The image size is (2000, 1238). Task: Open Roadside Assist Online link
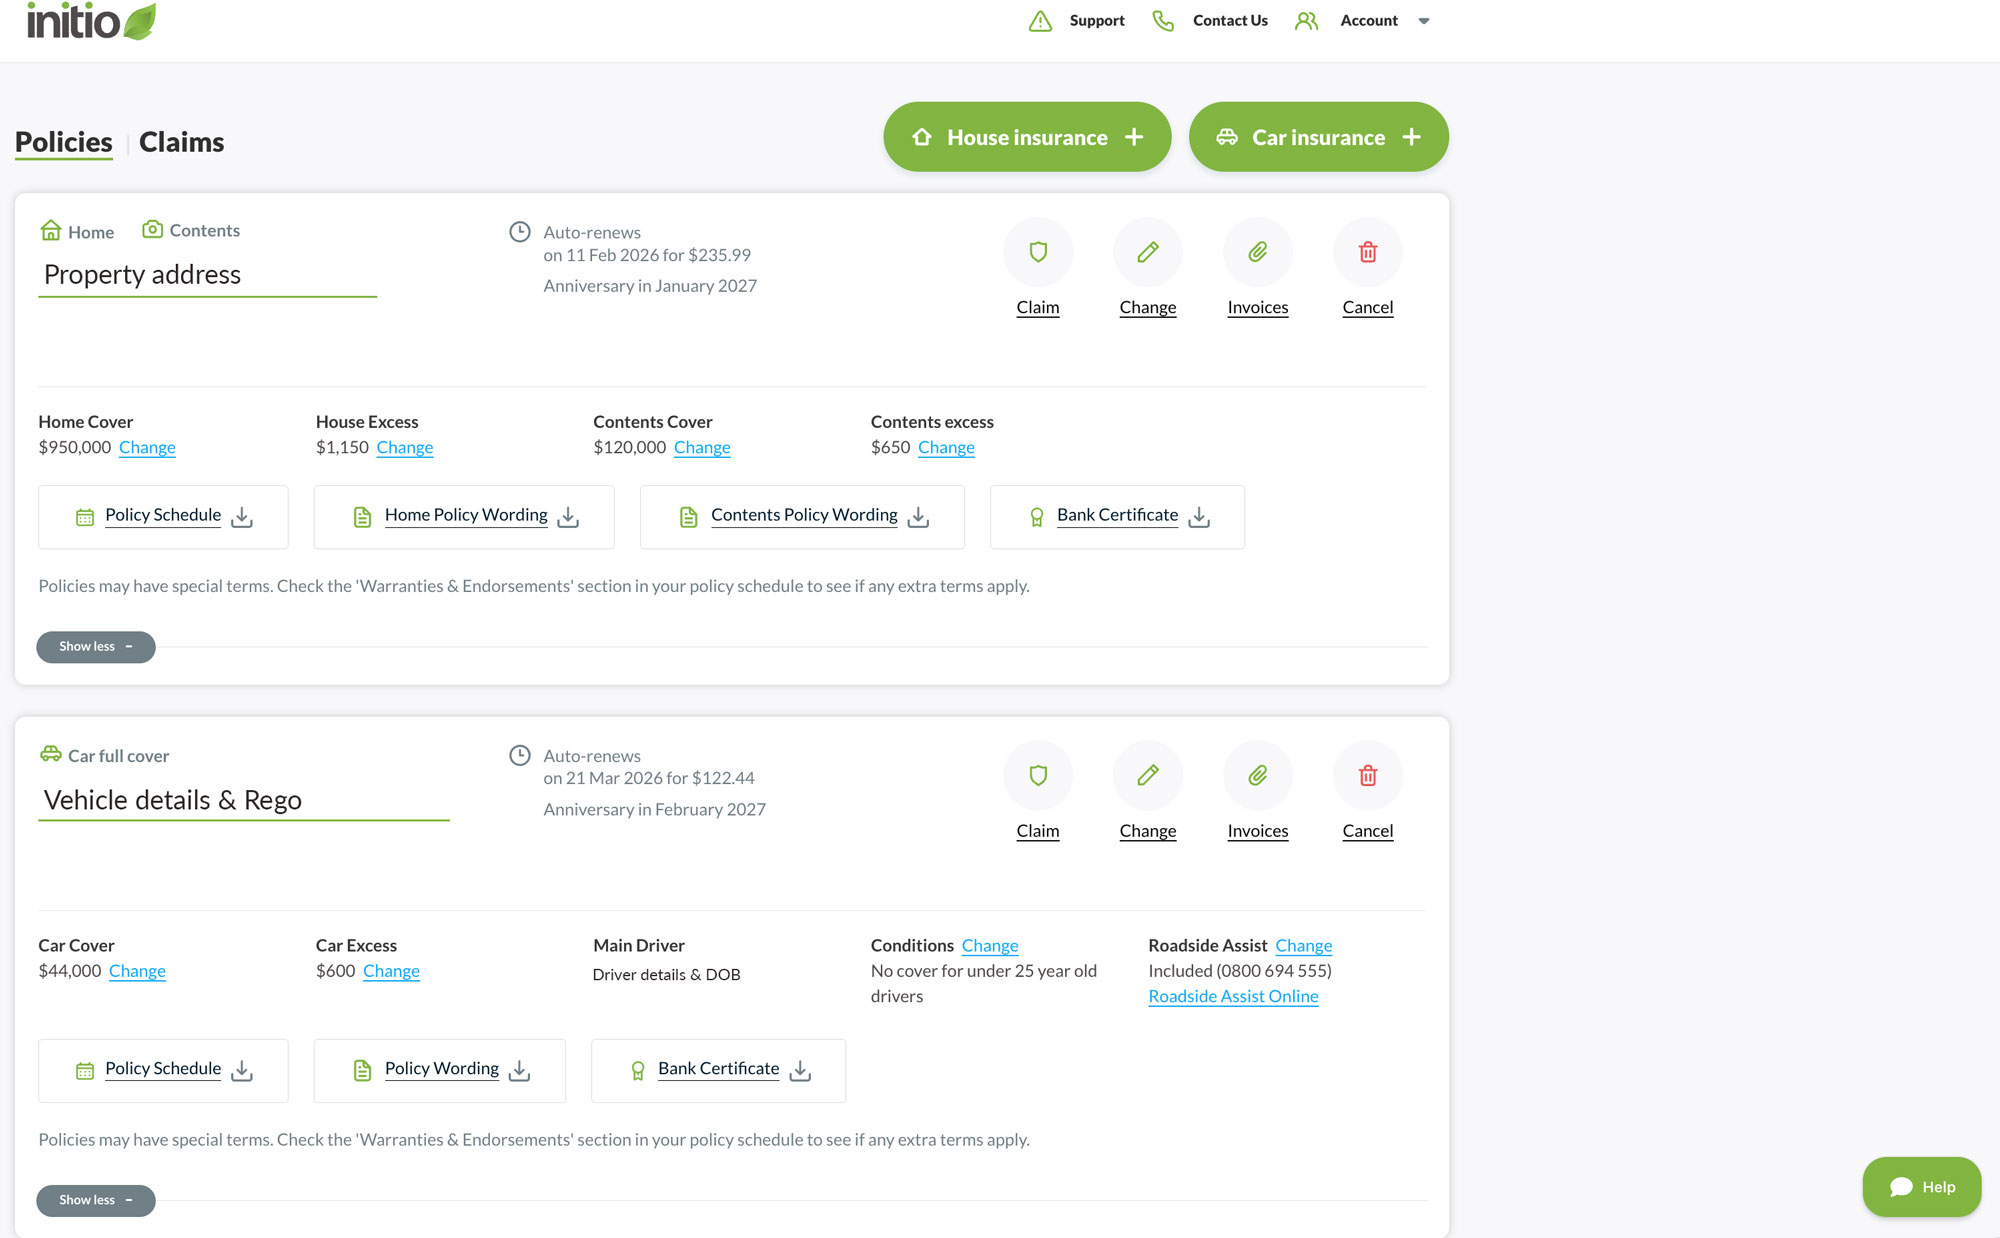[x=1233, y=996]
